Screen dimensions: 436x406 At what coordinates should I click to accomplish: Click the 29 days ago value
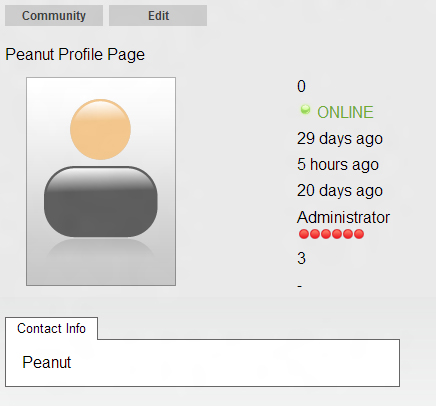pos(340,138)
